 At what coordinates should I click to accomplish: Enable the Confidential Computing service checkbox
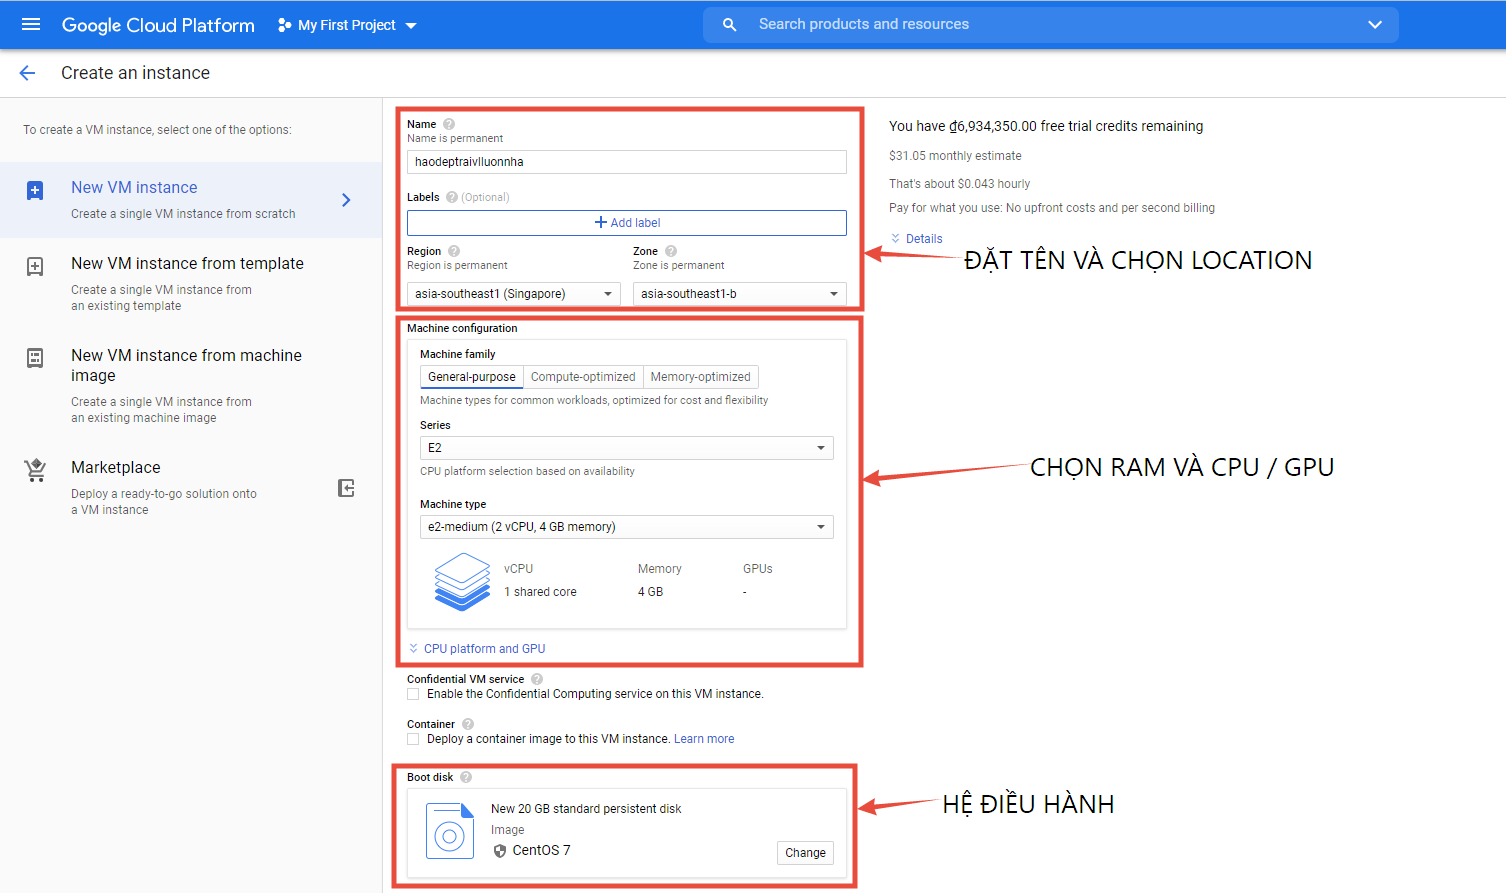pos(413,694)
